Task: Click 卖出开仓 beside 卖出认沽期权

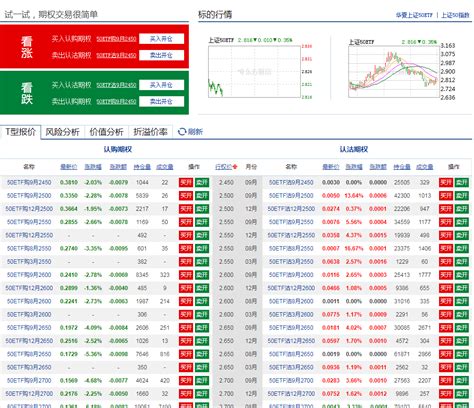Action: (x=161, y=55)
